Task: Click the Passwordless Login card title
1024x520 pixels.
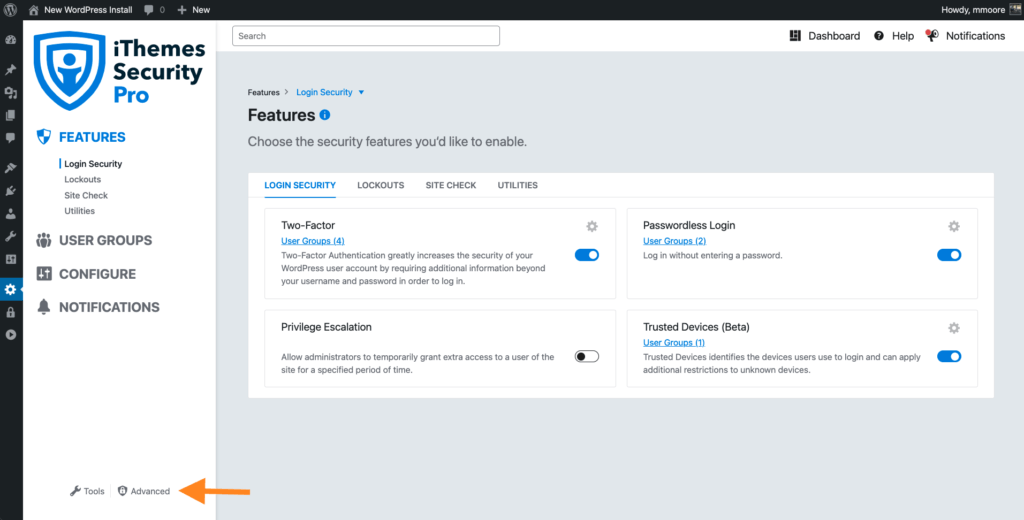Action: click(x=689, y=225)
